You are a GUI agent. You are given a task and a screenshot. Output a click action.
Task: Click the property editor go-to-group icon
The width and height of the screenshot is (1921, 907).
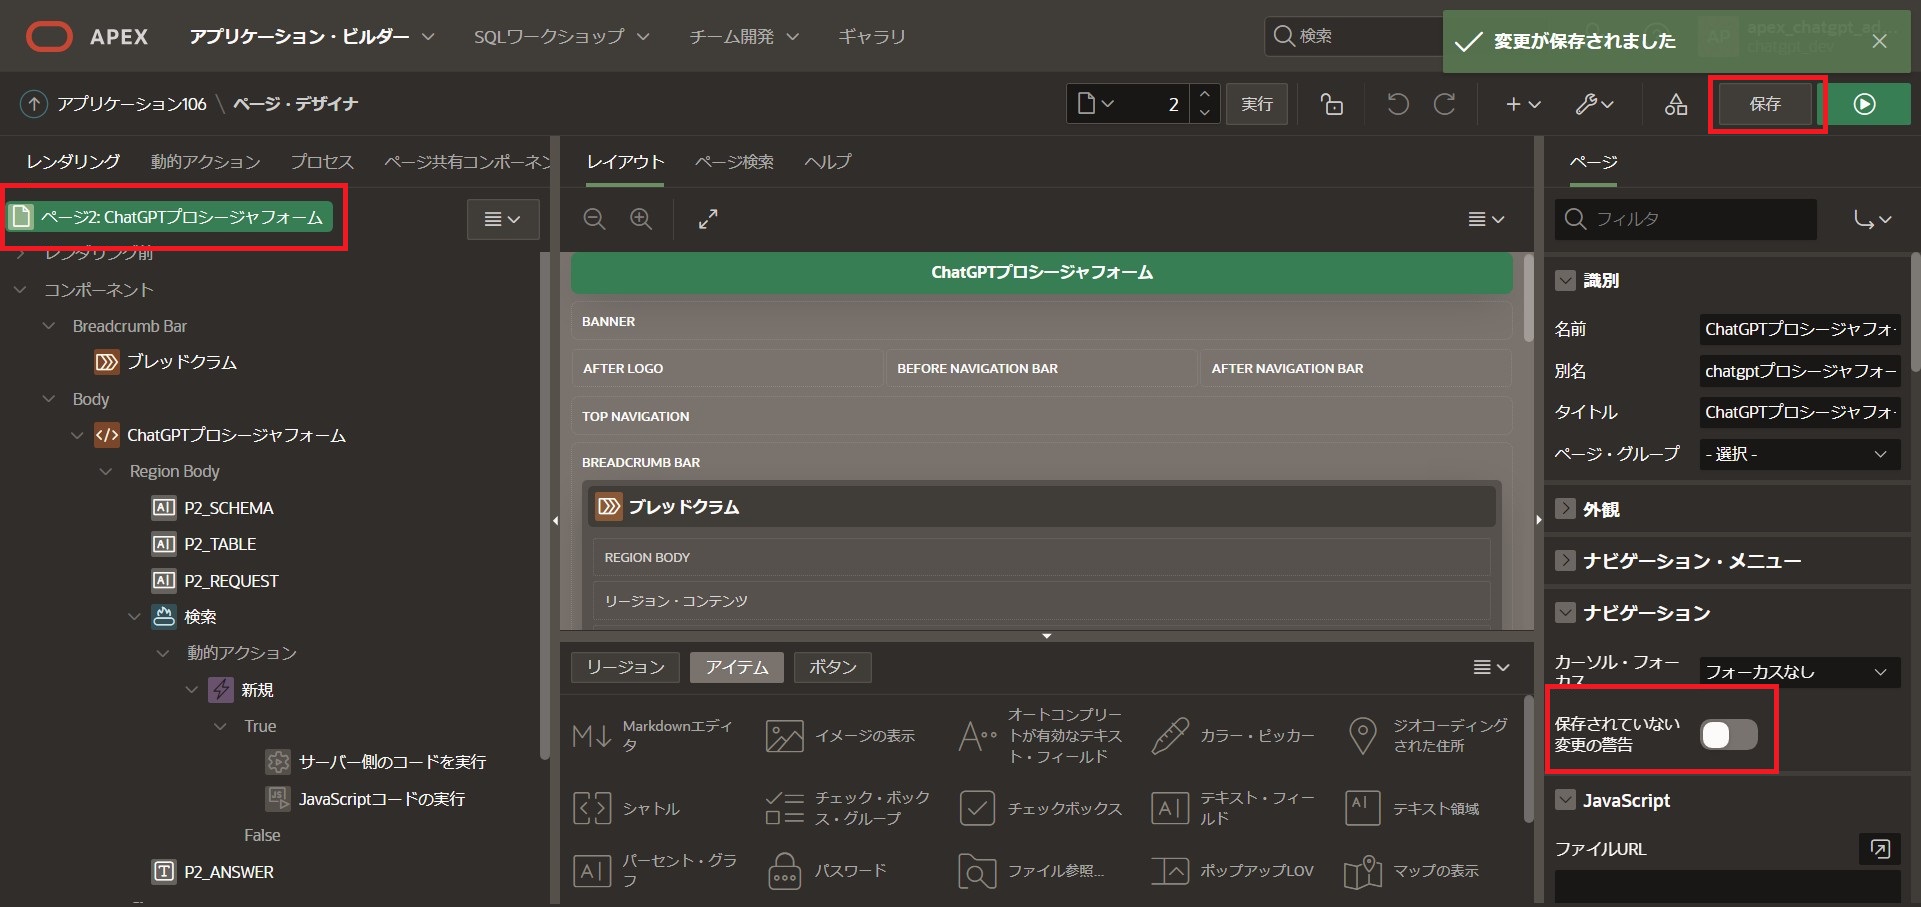point(1873,219)
